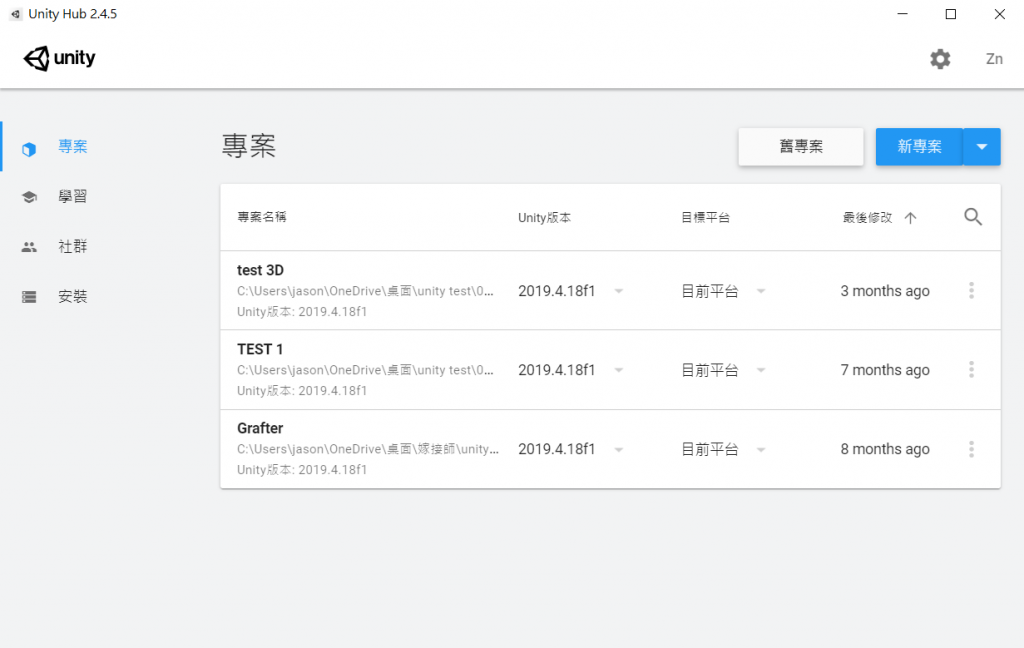Expand the 新專案 dropdown arrow
Image resolution: width=1024 pixels, height=648 pixels.
(x=982, y=146)
